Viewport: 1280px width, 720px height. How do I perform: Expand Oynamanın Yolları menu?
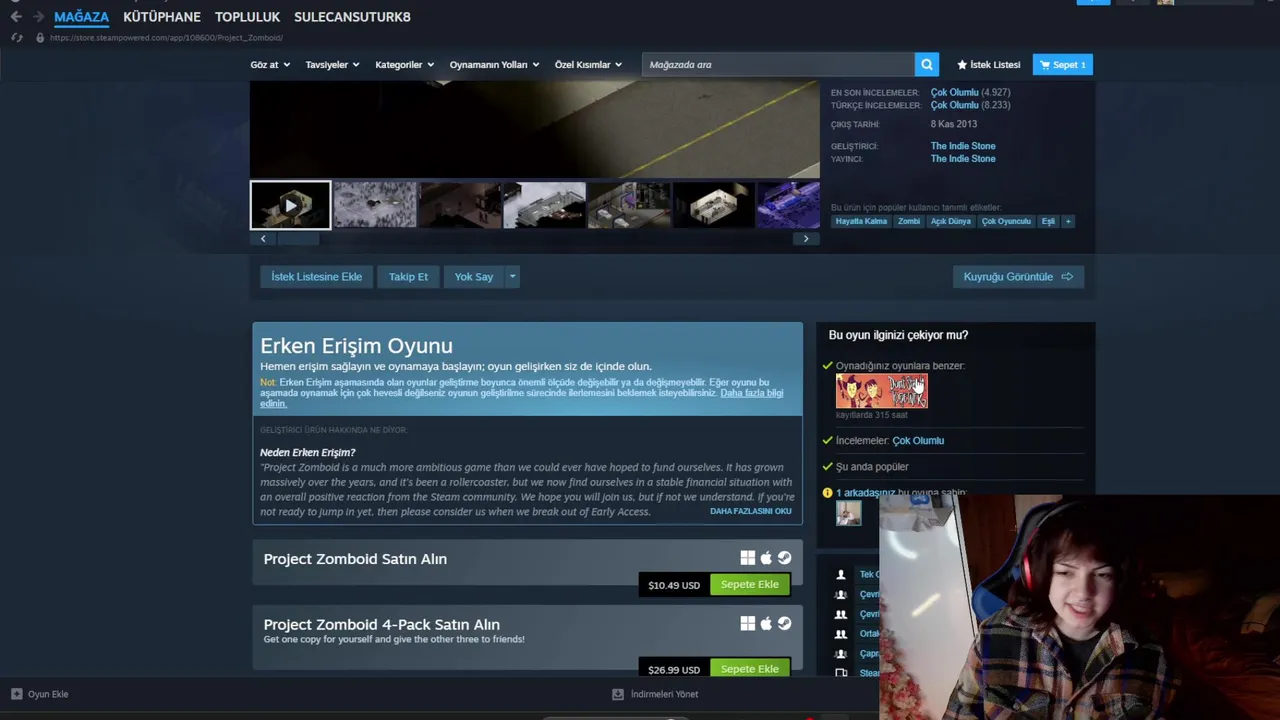(494, 65)
